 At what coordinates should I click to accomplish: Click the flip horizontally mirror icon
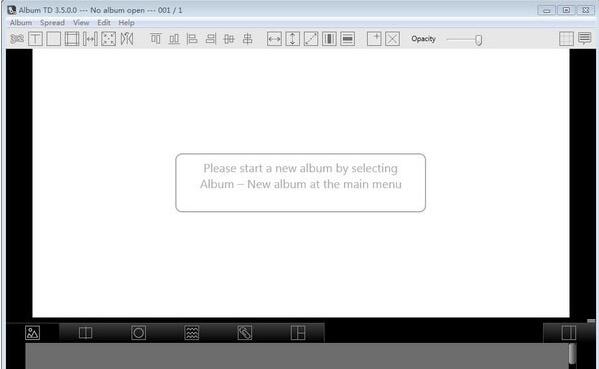pos(127,39)
